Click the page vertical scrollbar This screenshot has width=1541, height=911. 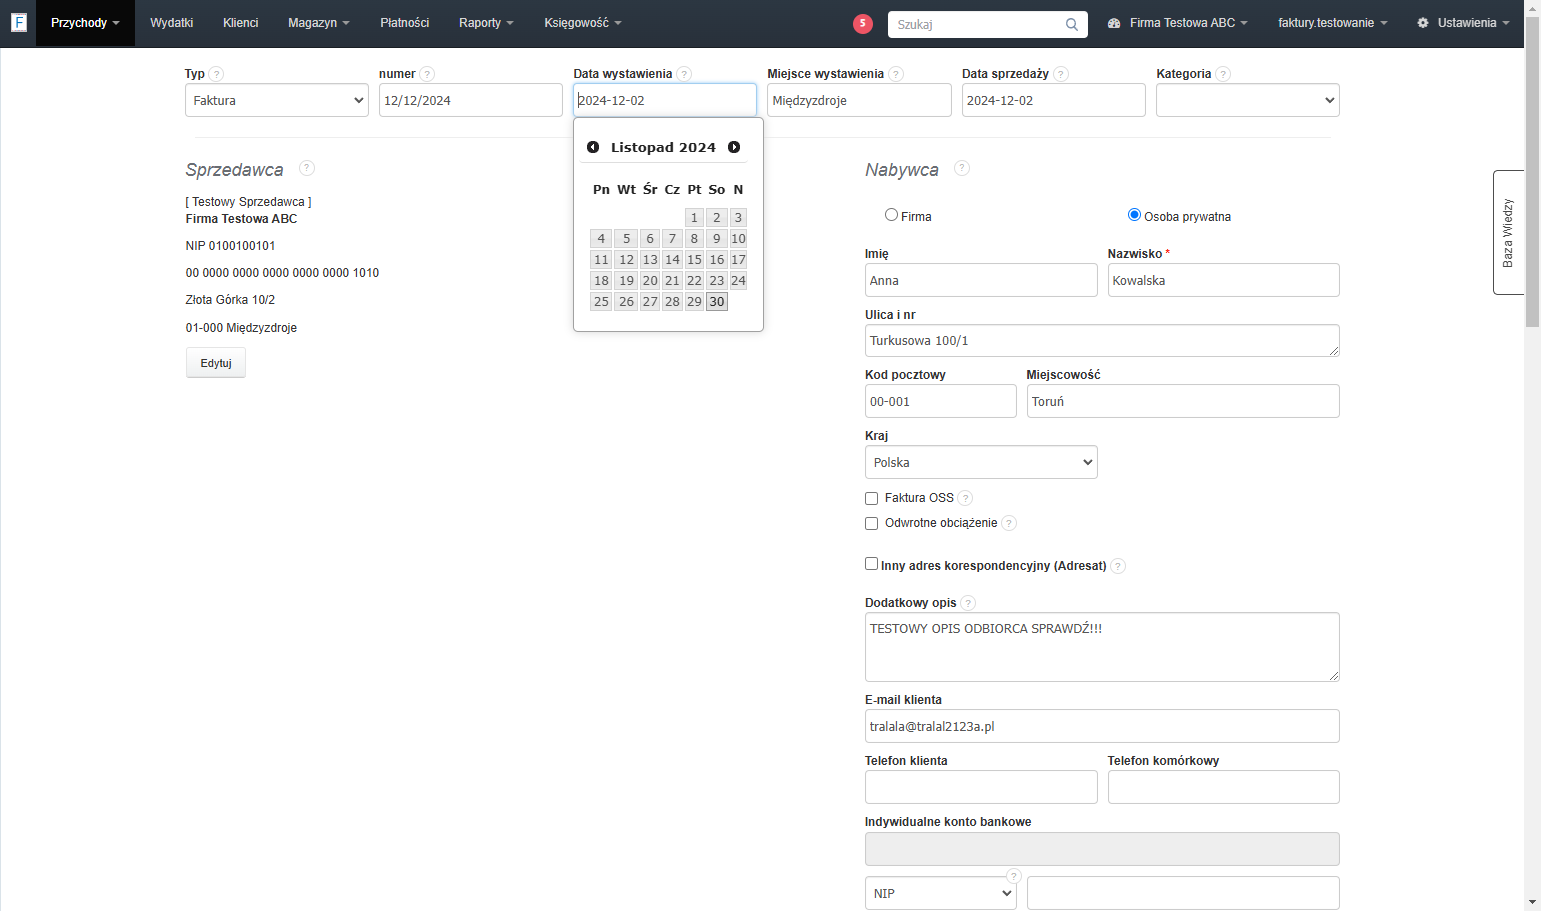1532,172
